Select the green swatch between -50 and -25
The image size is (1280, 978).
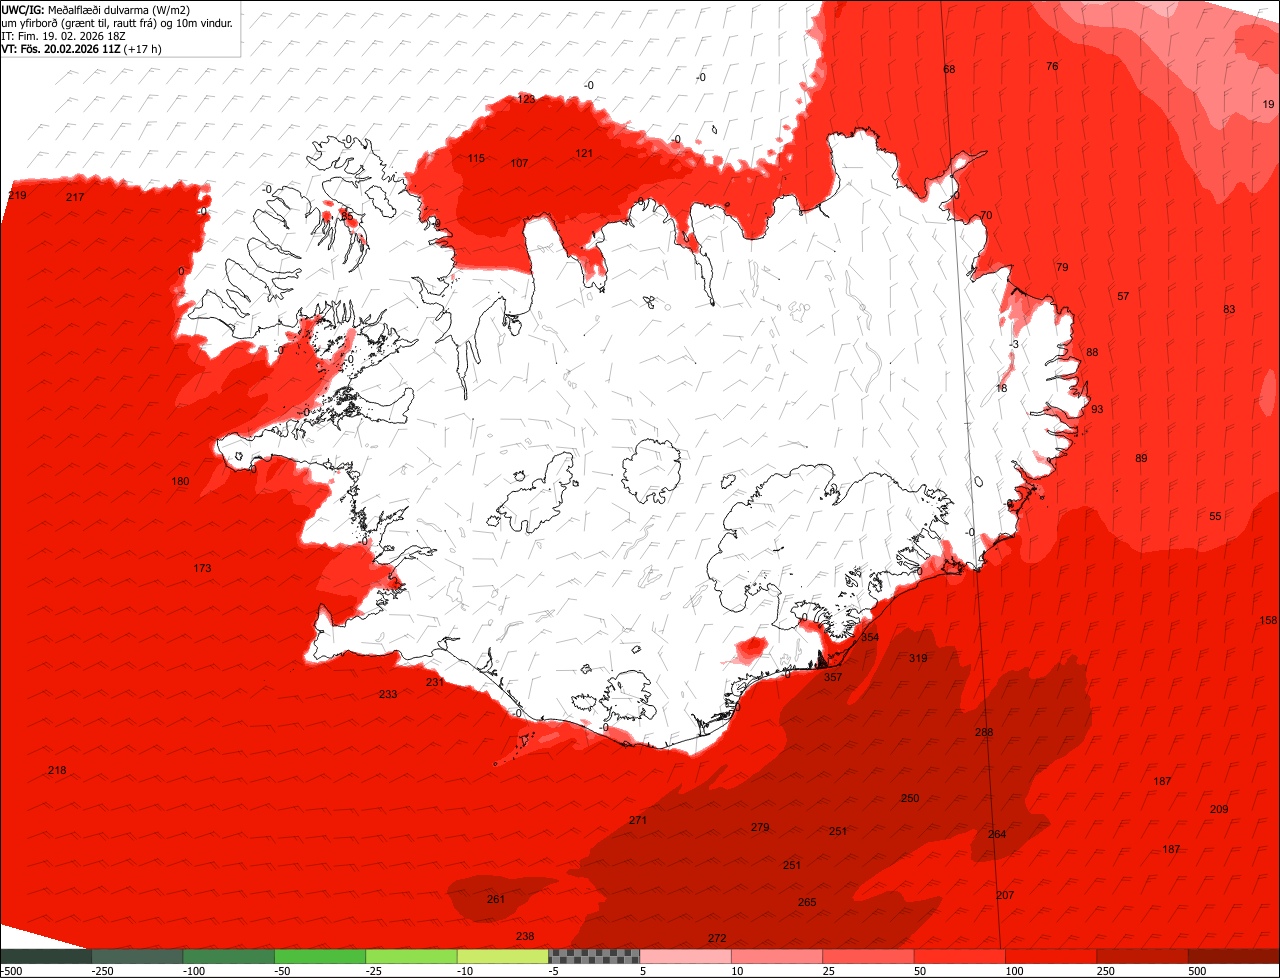click(320, 956)
